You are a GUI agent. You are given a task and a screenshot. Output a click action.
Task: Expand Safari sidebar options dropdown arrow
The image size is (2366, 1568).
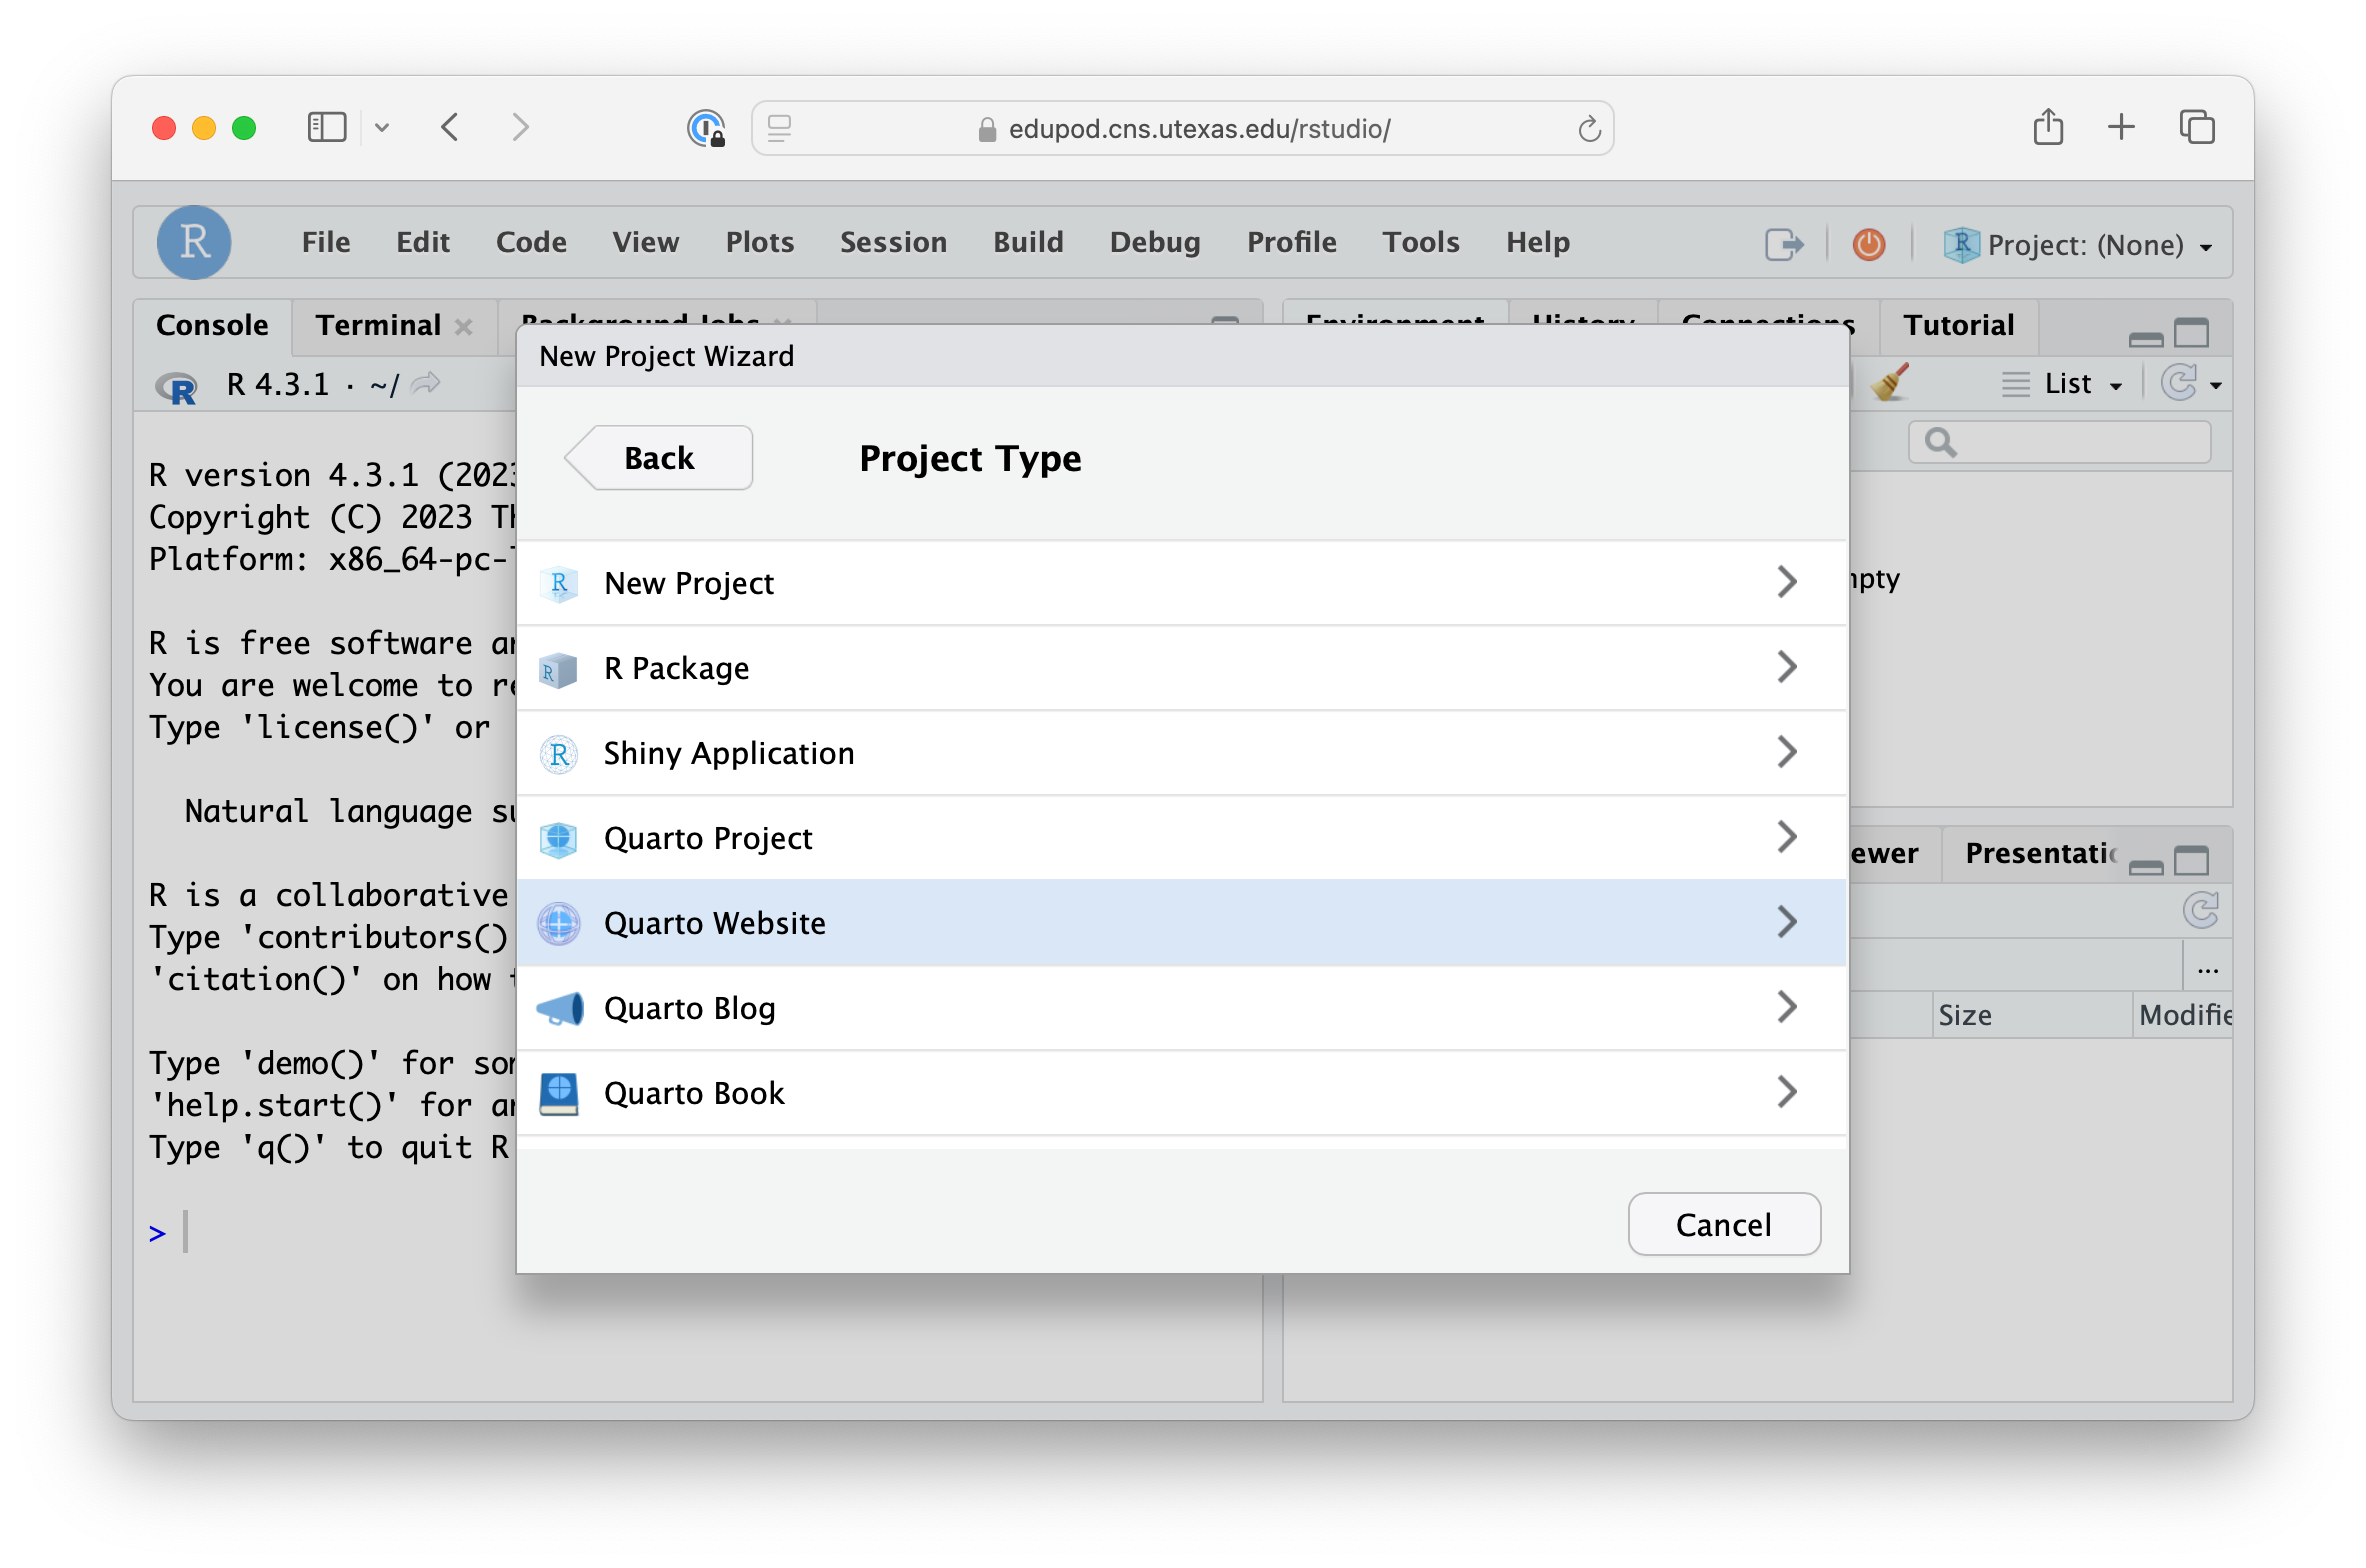point(382,128)
